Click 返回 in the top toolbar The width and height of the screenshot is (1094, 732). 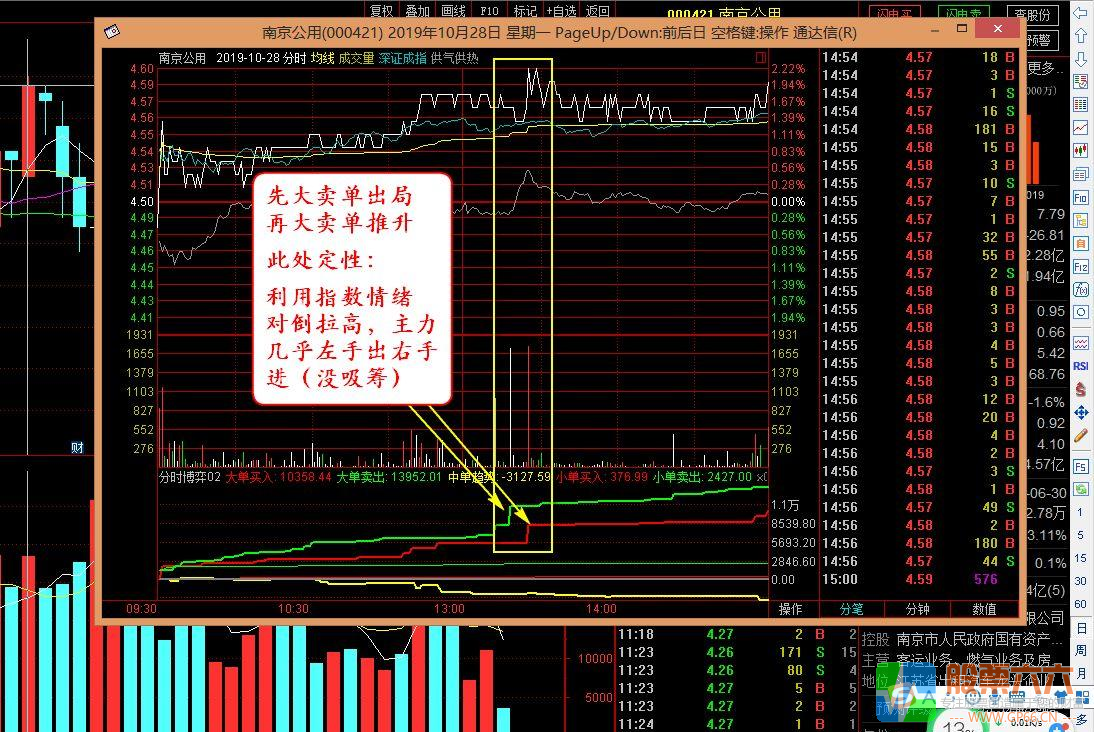[597, 10]
